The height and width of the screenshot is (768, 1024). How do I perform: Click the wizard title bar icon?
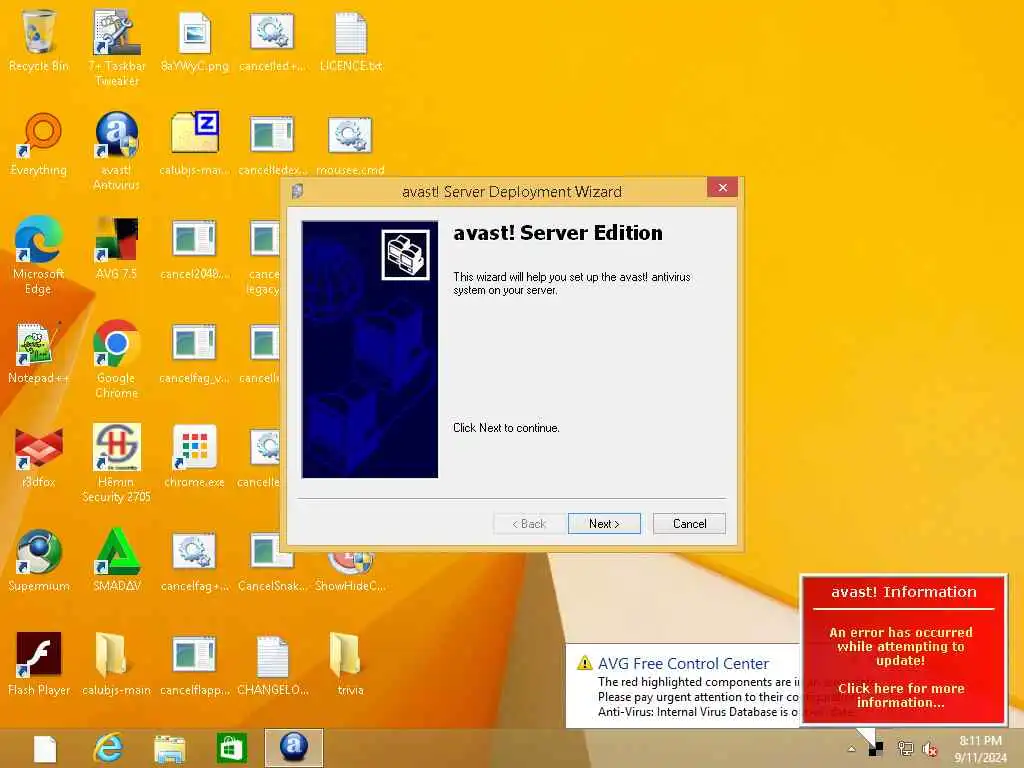[298, 191]
